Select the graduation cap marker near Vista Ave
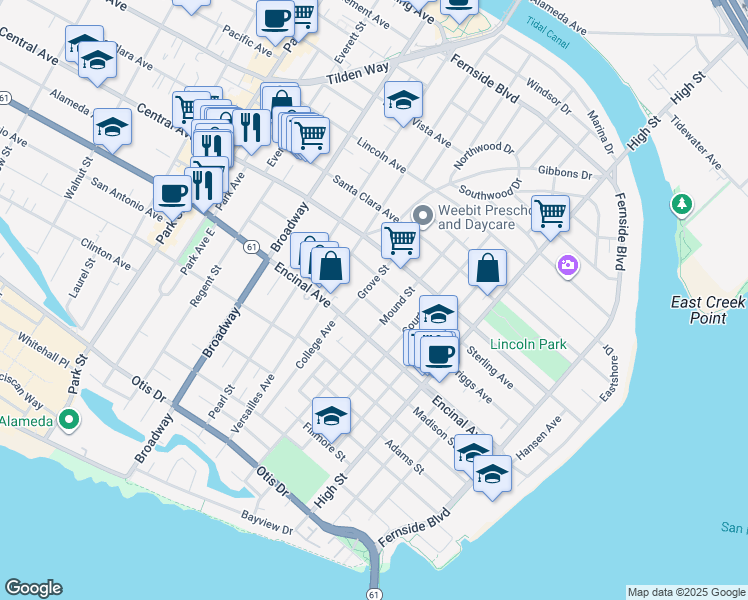Viewport: 748px width, 600px height. coord(403,102)
